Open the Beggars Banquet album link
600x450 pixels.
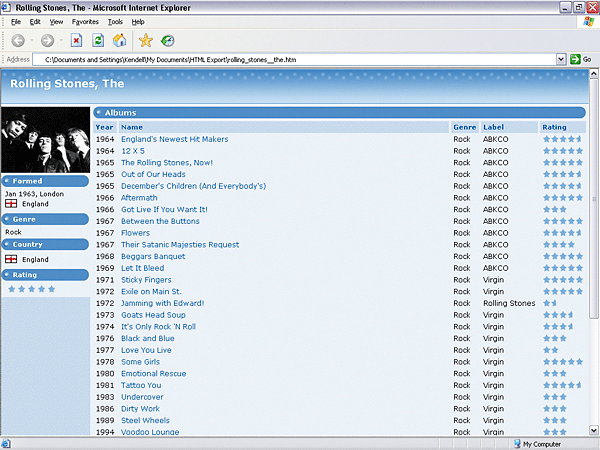[153, 256]
